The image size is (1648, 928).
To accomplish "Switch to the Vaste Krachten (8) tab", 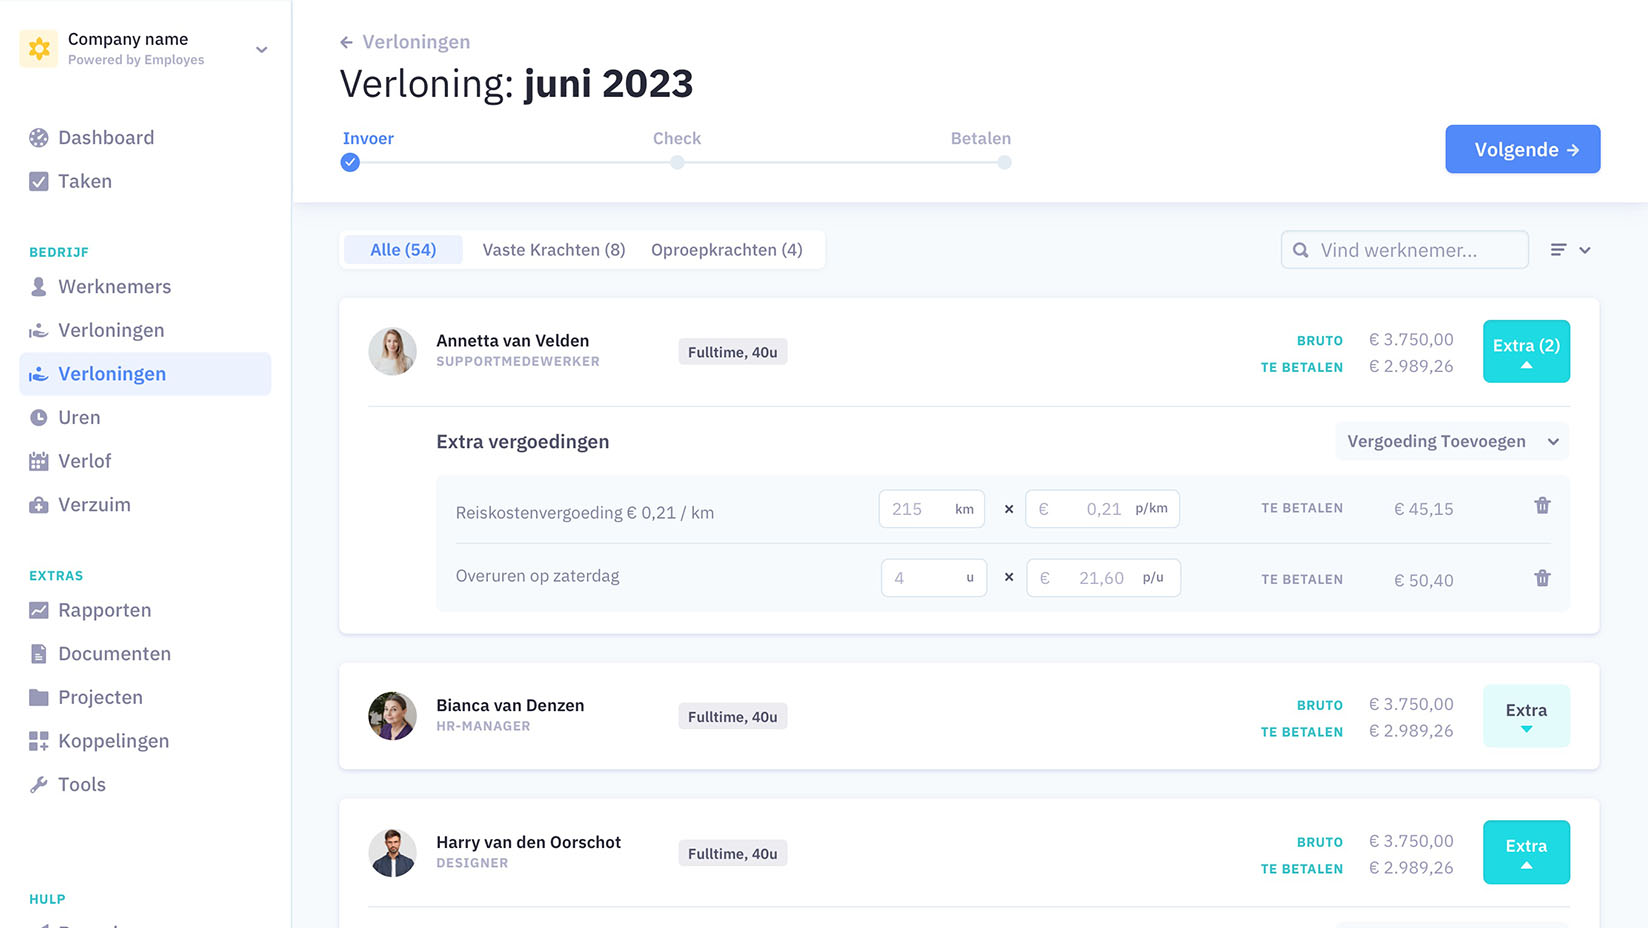I will click(x=553, y=250).
